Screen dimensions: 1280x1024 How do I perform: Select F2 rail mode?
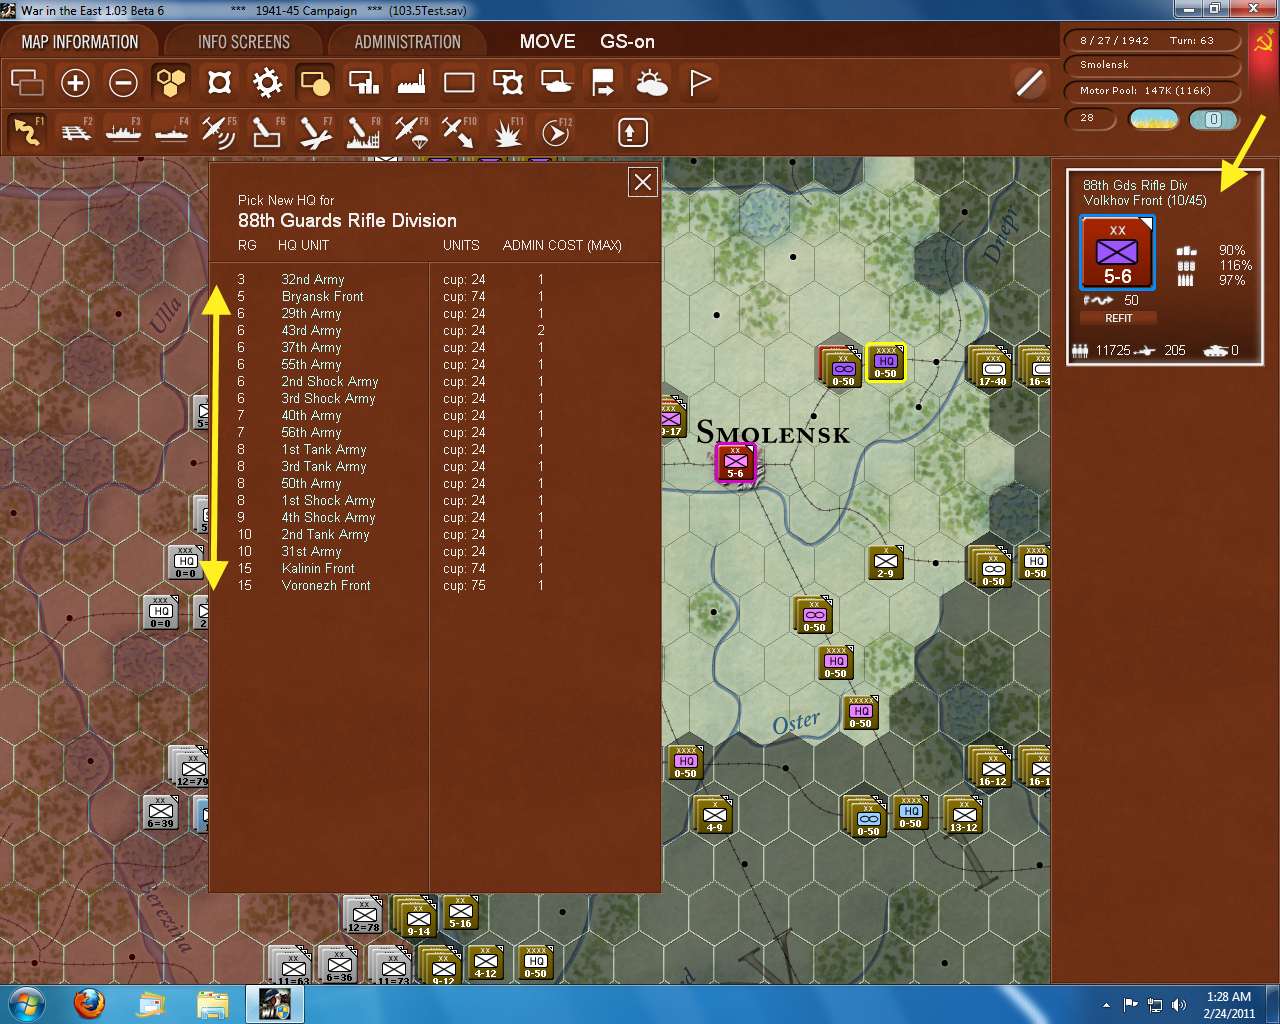75,132
